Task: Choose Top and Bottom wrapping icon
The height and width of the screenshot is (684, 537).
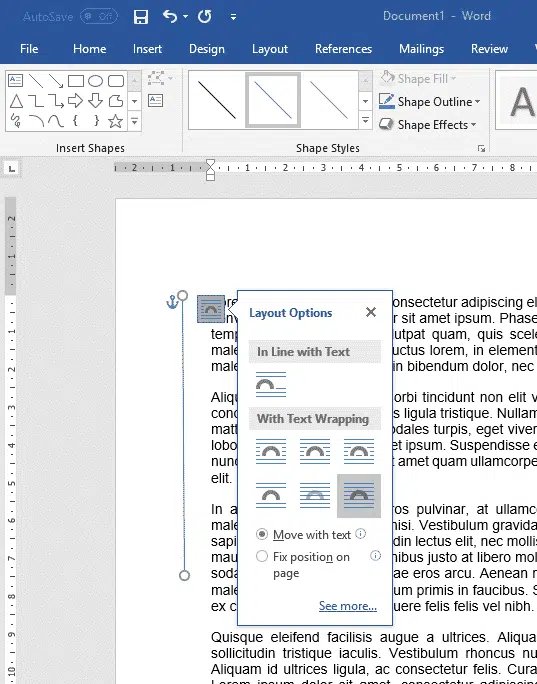Action: [271, 496]
